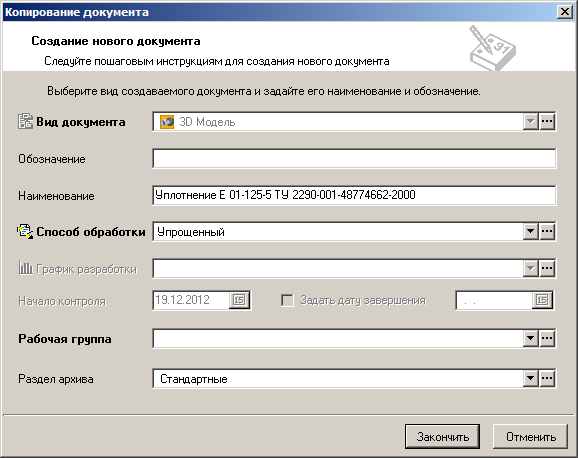This screenshot has height=458, width=578.
Task: Click the Способ обработки label icon
Action: point(25,232)
